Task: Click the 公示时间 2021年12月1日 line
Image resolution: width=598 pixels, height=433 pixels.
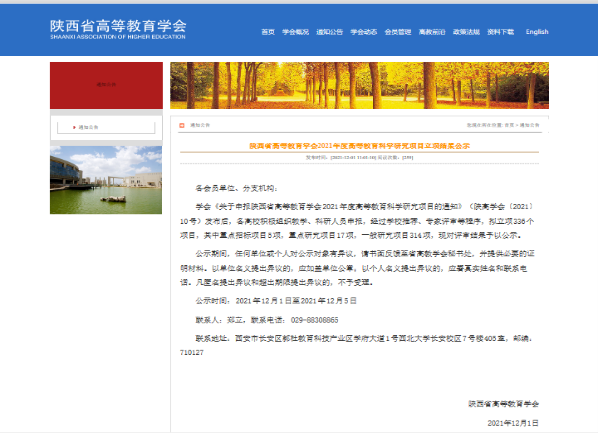Action: 276,301
